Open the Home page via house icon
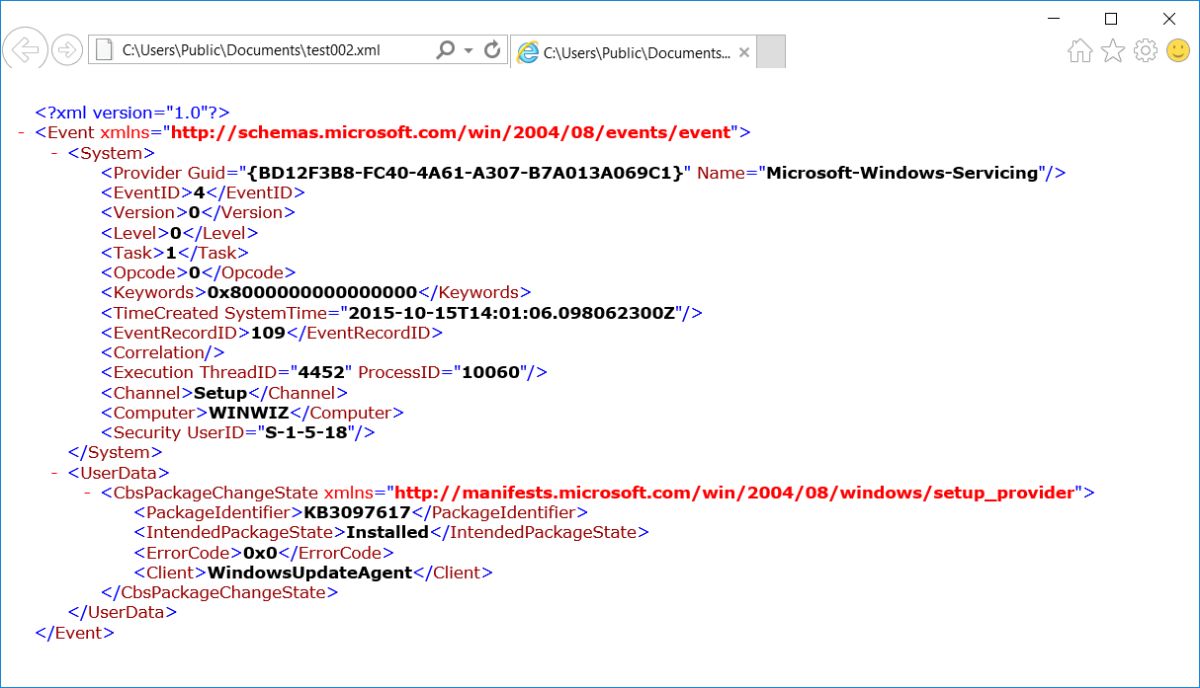The height and width of the screenshot is (688, 1200). coord(1080,51)
